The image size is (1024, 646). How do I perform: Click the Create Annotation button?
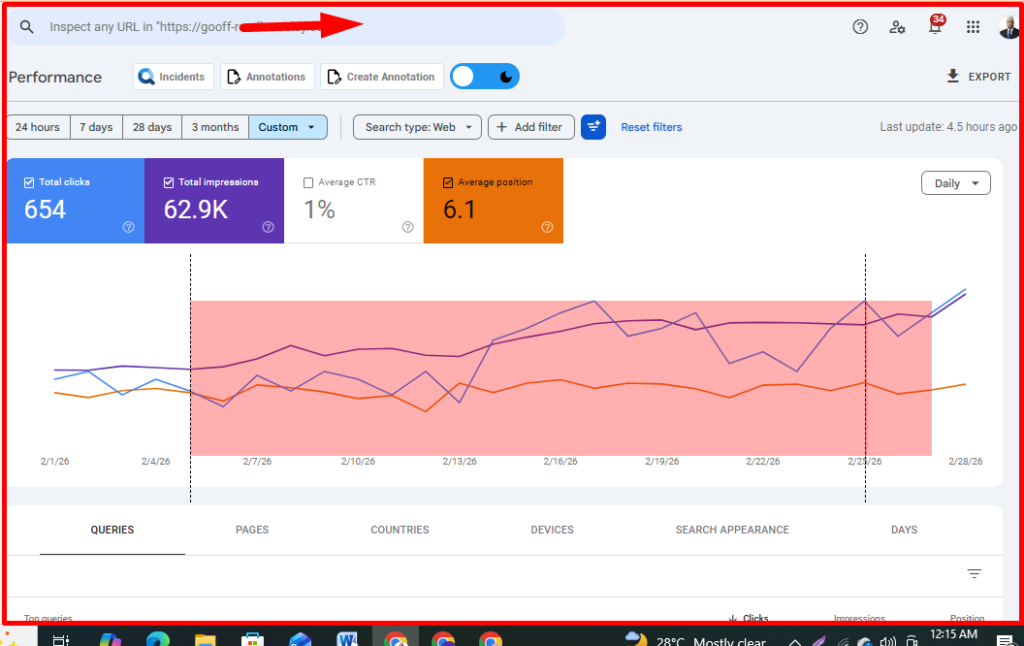point(382,77)
